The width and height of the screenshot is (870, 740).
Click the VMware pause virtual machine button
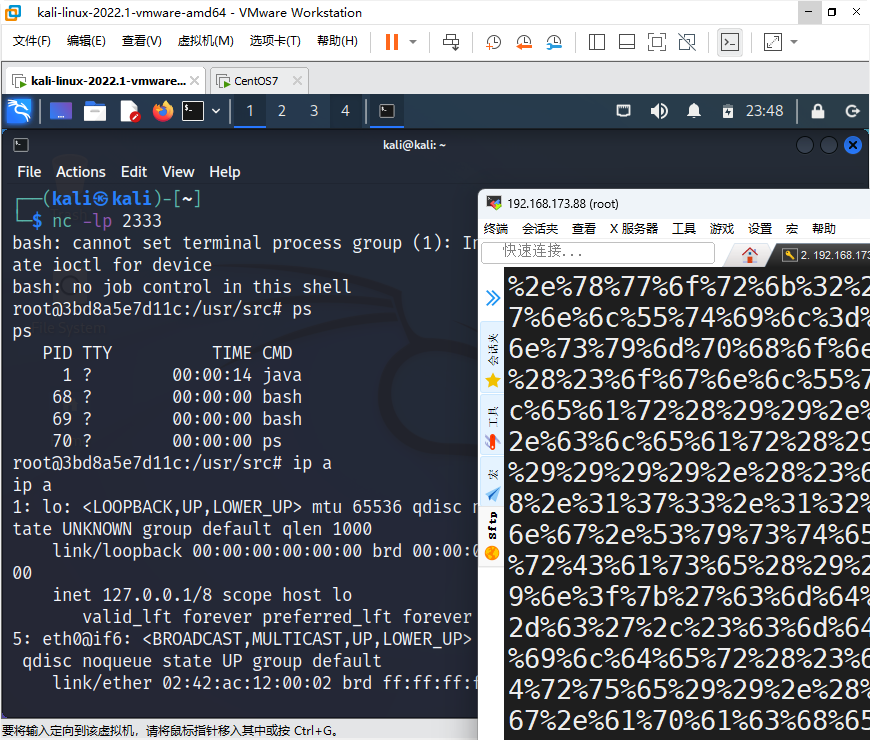[391, 42]
